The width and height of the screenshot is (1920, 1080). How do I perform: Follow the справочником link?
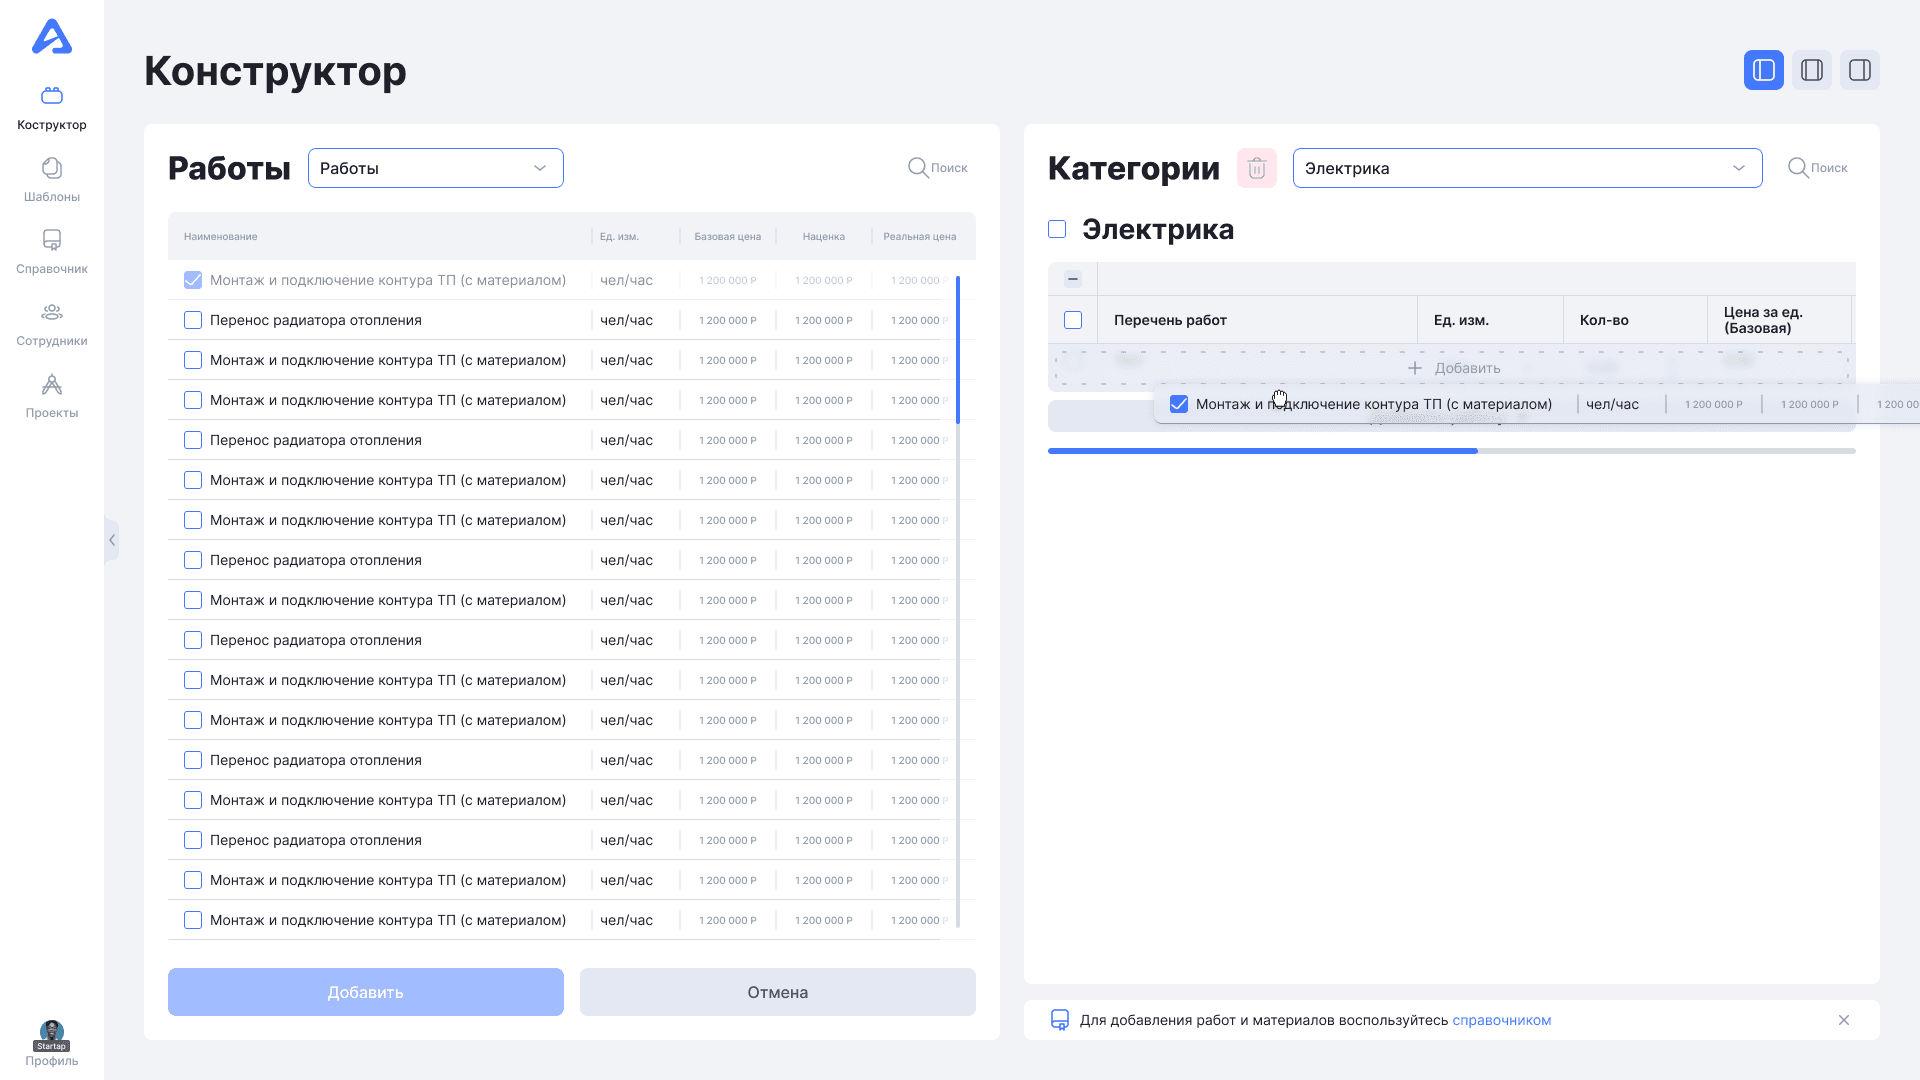point(1501,1020)
